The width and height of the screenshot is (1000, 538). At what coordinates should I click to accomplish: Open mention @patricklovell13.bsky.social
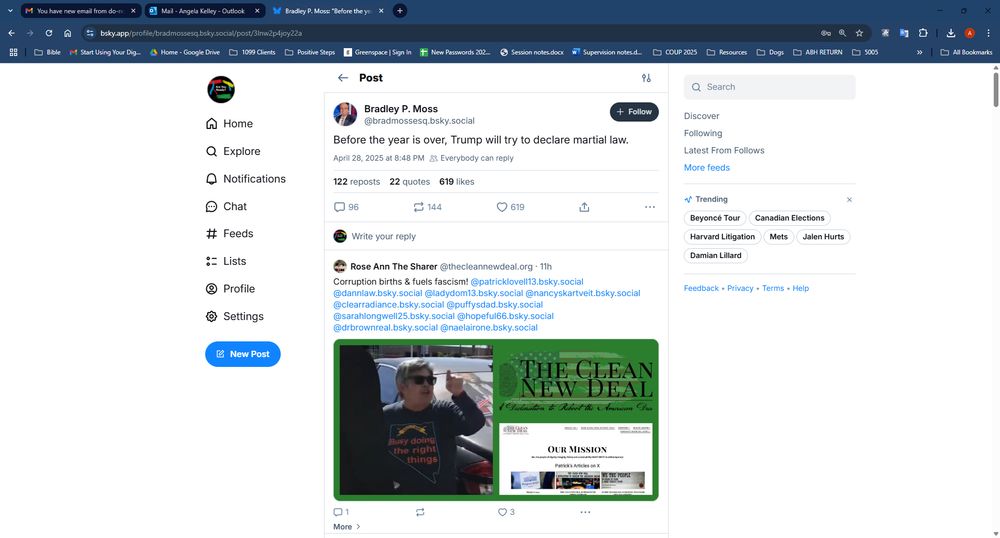point(527,282)
